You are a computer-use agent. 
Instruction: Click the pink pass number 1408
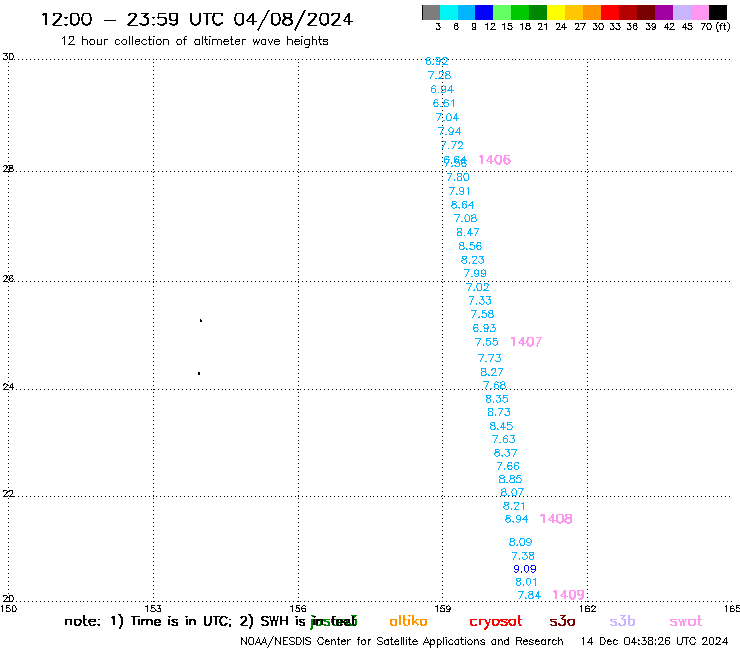(556, 519)
